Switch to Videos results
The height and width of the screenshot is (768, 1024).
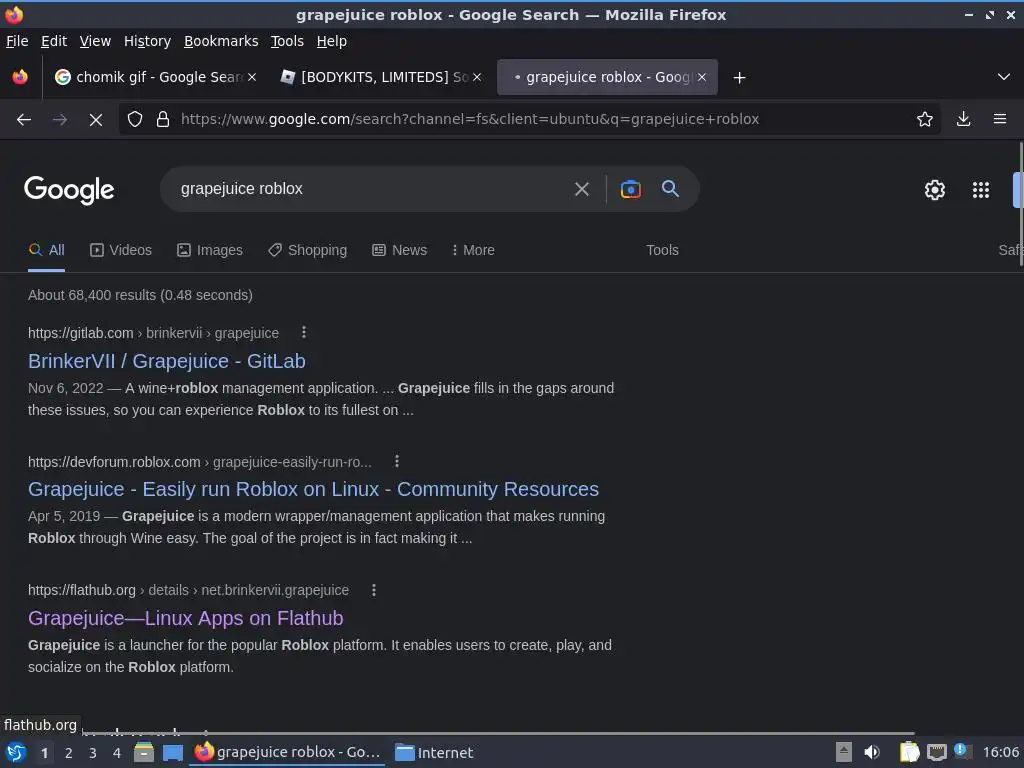[121, 250]
